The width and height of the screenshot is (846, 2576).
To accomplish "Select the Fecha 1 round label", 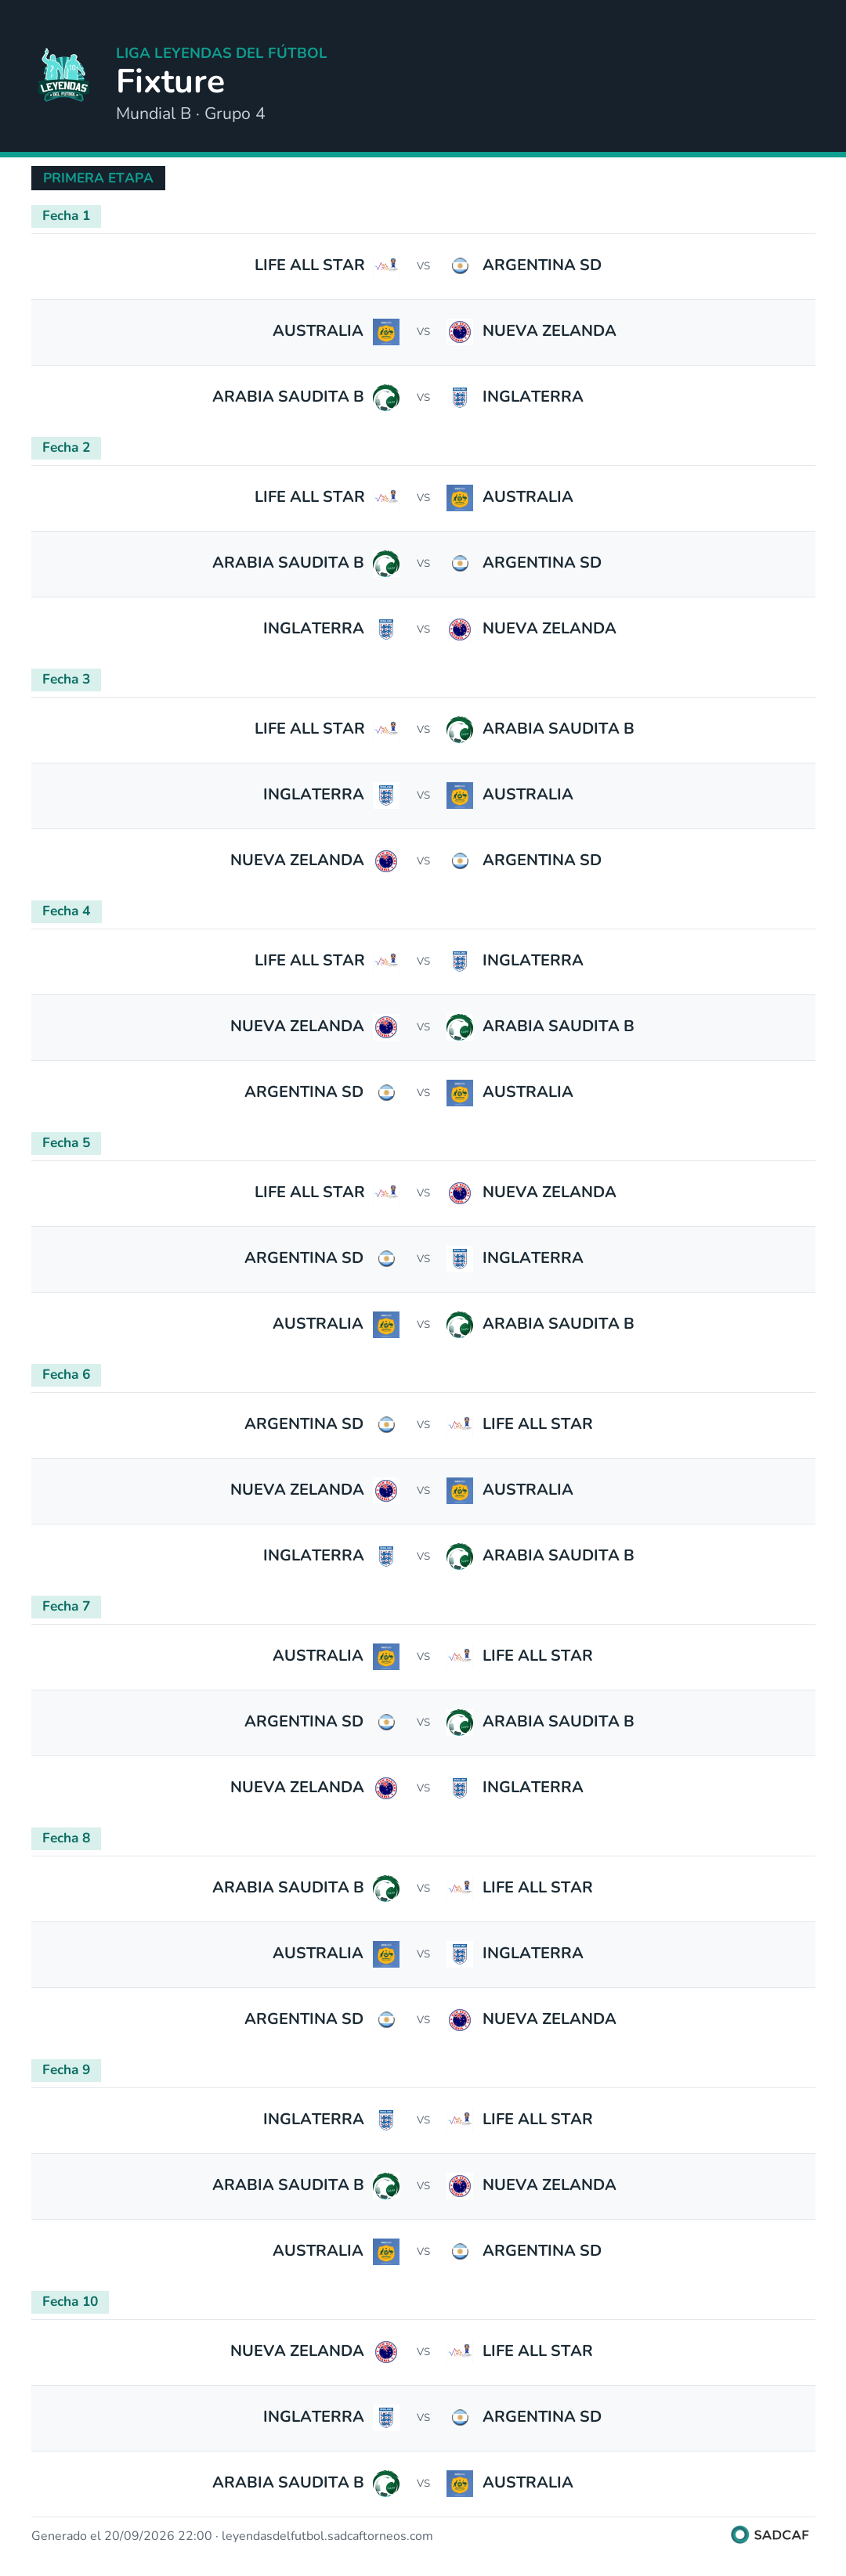I will coord(66,216).
